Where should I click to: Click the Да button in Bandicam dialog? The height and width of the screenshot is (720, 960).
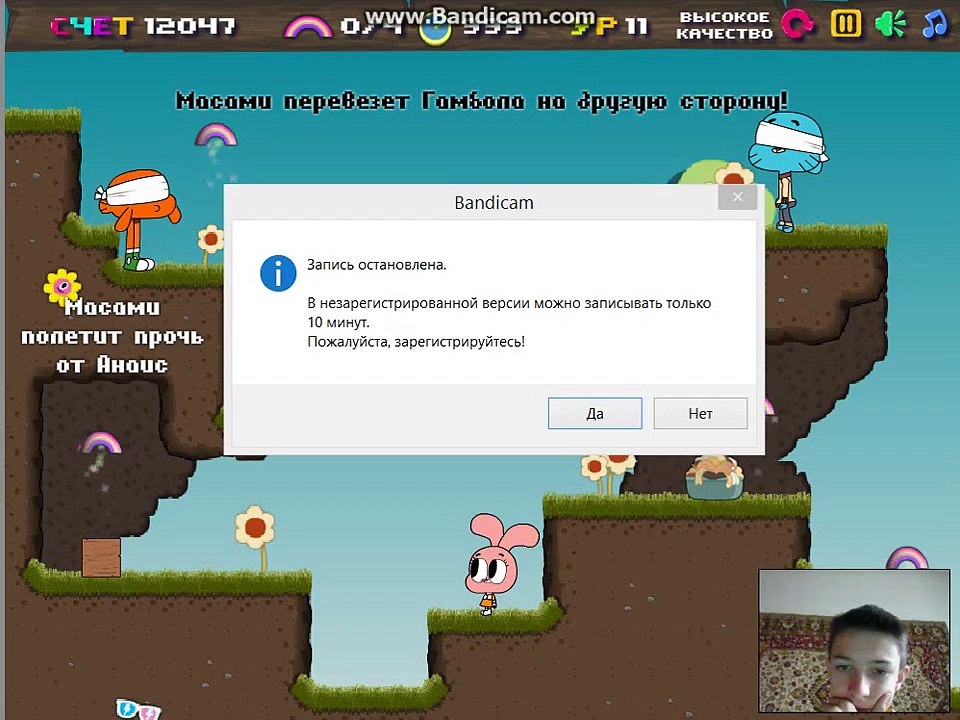[594, 413]
